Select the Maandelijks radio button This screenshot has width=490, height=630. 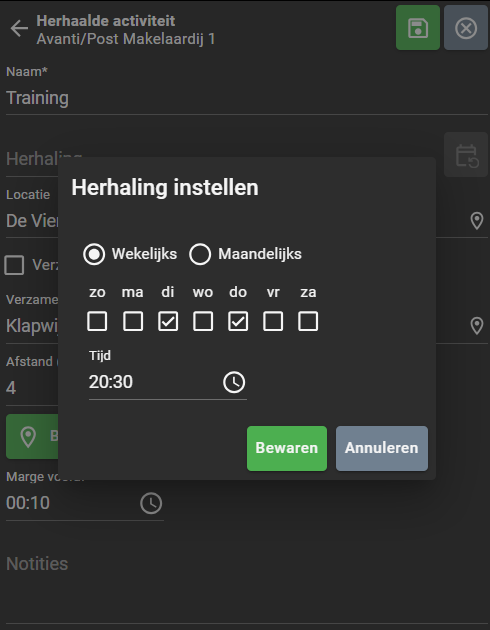(x=200, y=254)
